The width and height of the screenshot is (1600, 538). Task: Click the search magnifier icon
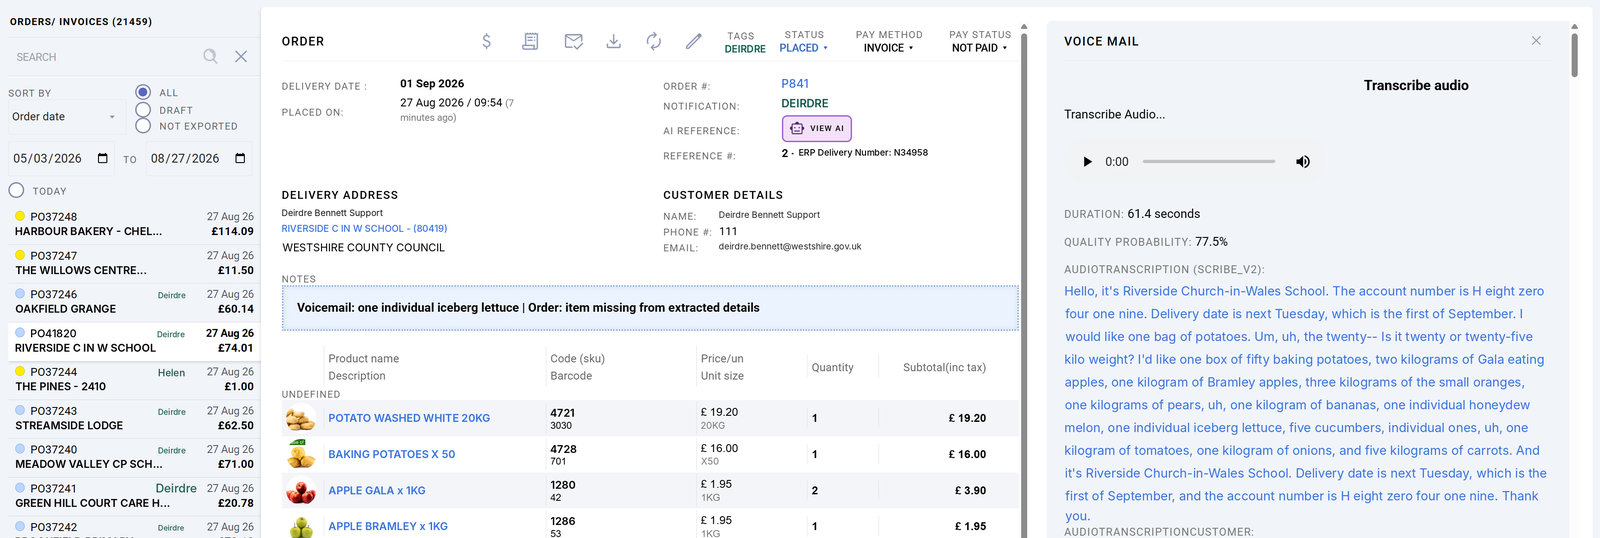pos(210,56)
